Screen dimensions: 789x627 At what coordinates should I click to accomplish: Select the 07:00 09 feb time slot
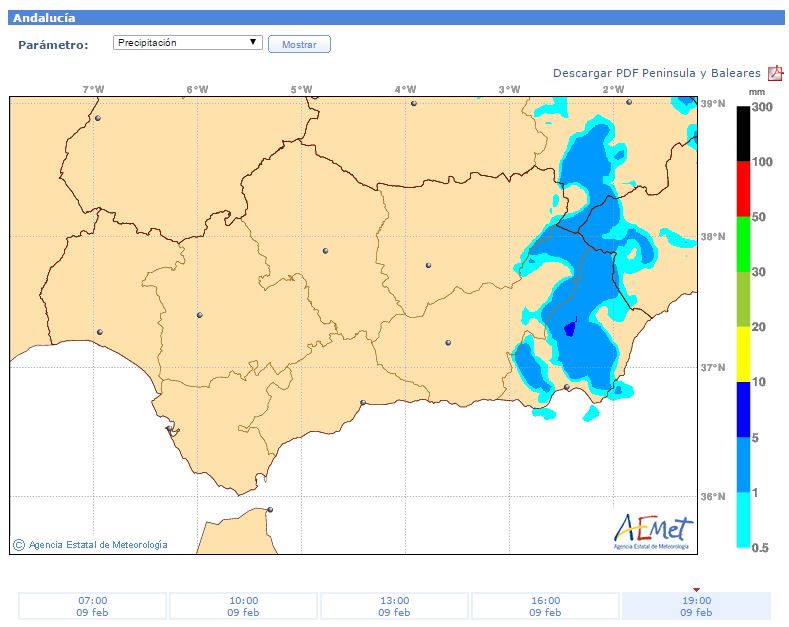[92, 606]
